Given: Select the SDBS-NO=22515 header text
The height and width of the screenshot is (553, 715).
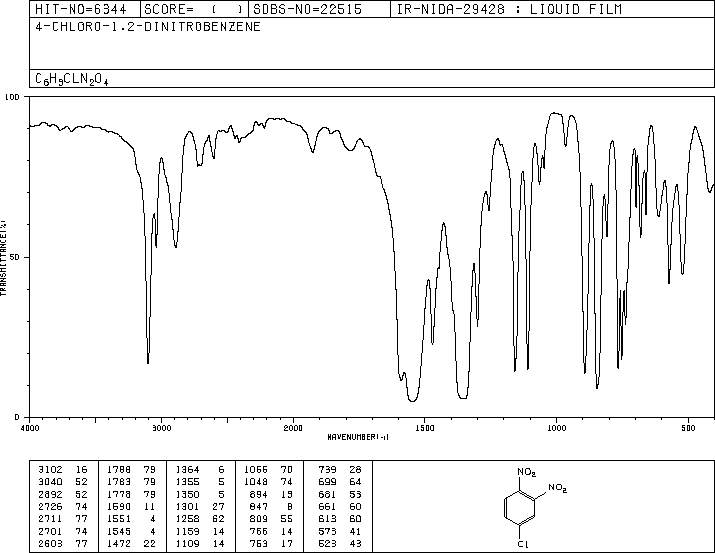Looking at the screenshot, I should pyautogui.click(x=307, y=9).
